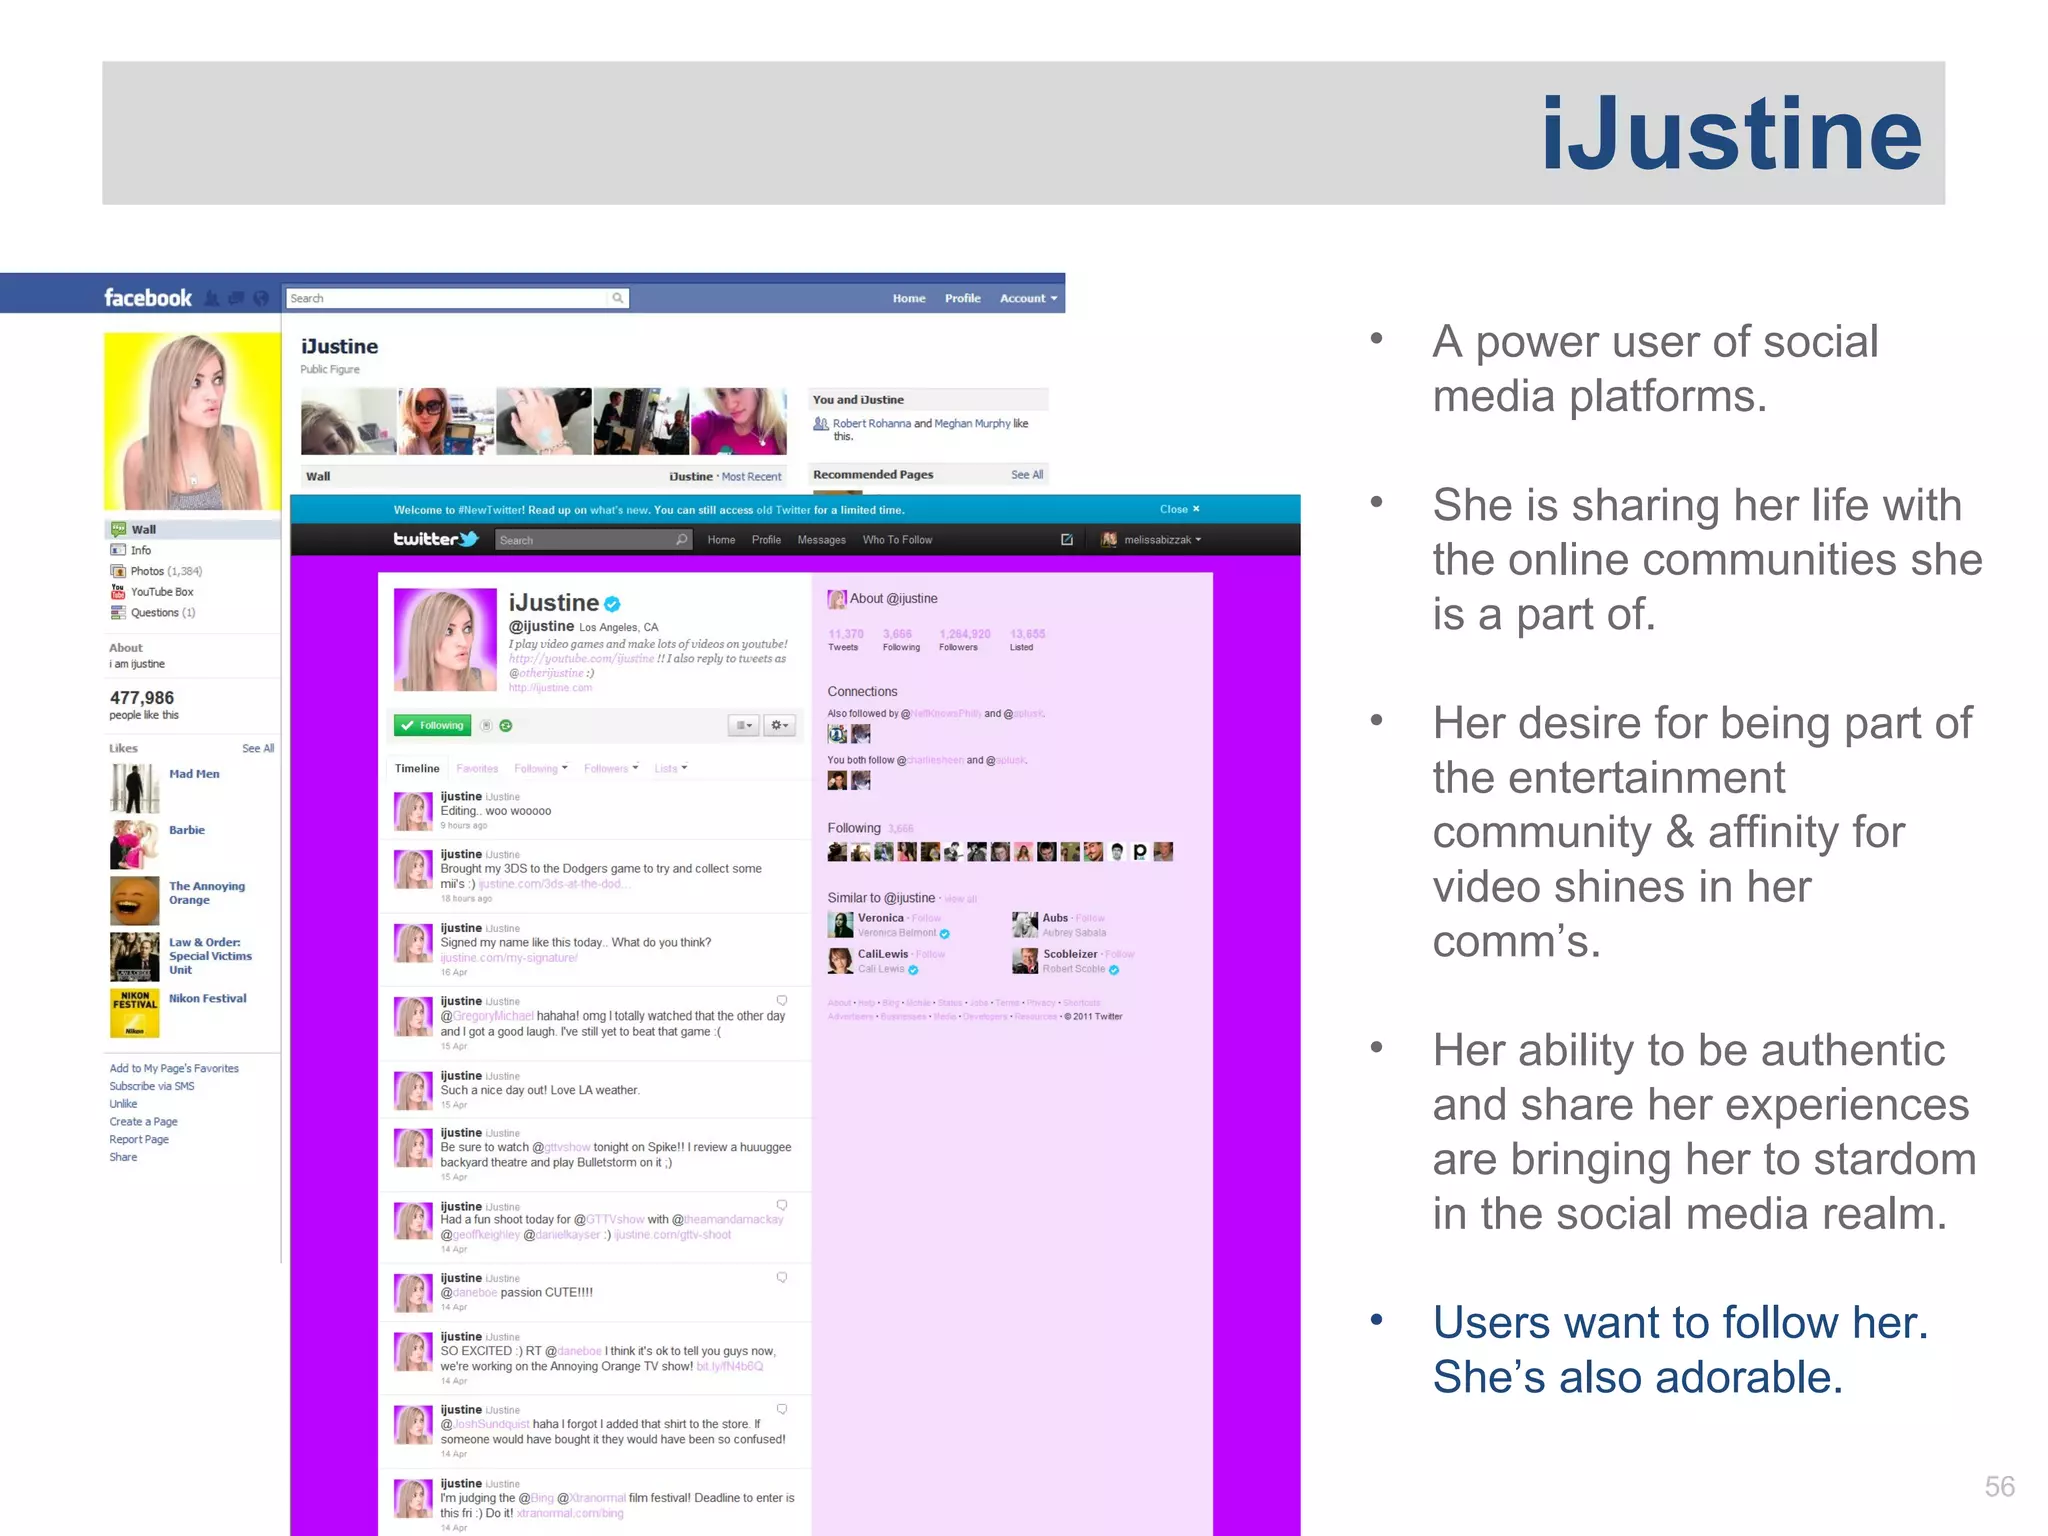Expand the Lists dropdown on Twitter profile

tap(670, 768)
